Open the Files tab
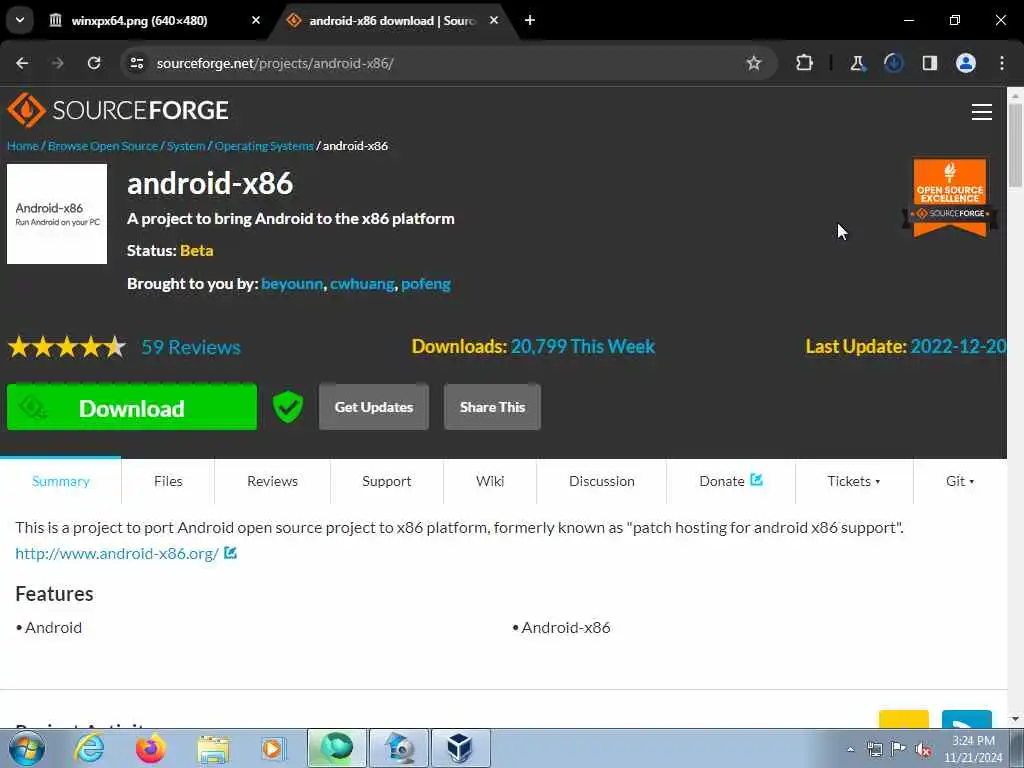This screenshot has height=768, width=1024. click(x=168, y=481)
